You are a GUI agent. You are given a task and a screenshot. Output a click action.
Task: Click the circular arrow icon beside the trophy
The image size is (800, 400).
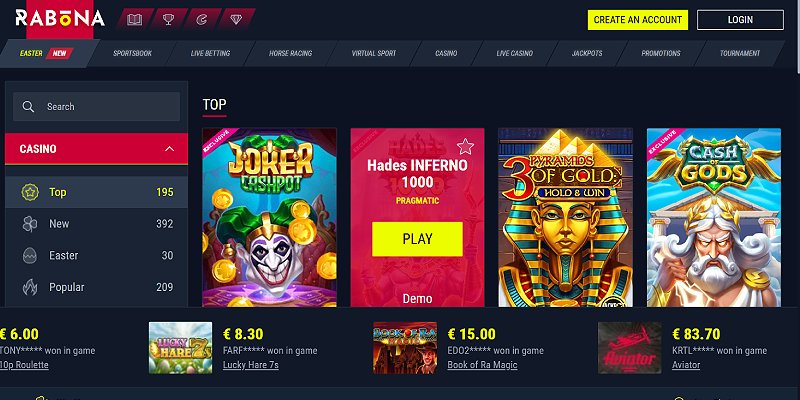[x=202, y=20]
